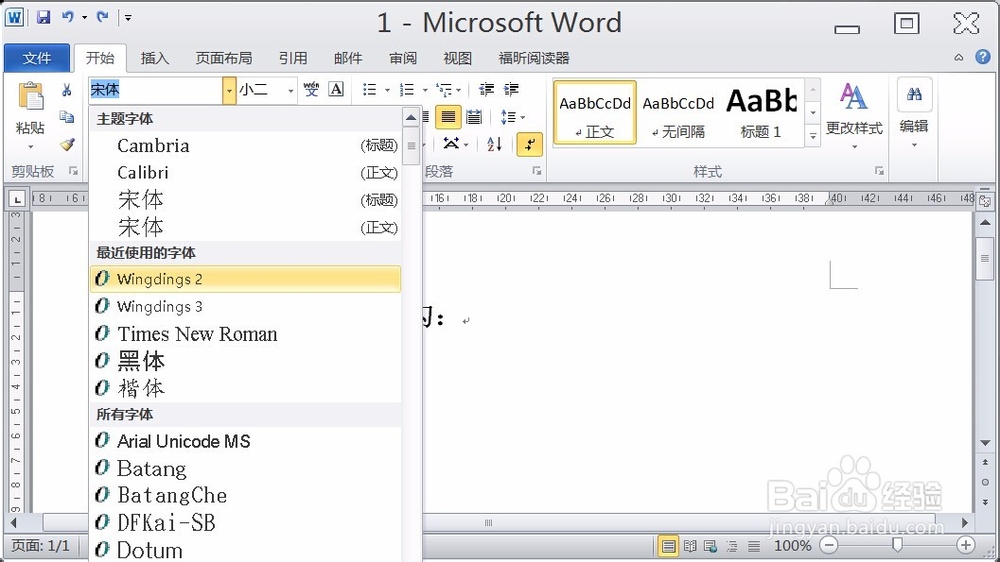Viewport: 1000px width, 562px height.
Task: Open clipboard pane dialog launcher
Action: click(73, 171)
